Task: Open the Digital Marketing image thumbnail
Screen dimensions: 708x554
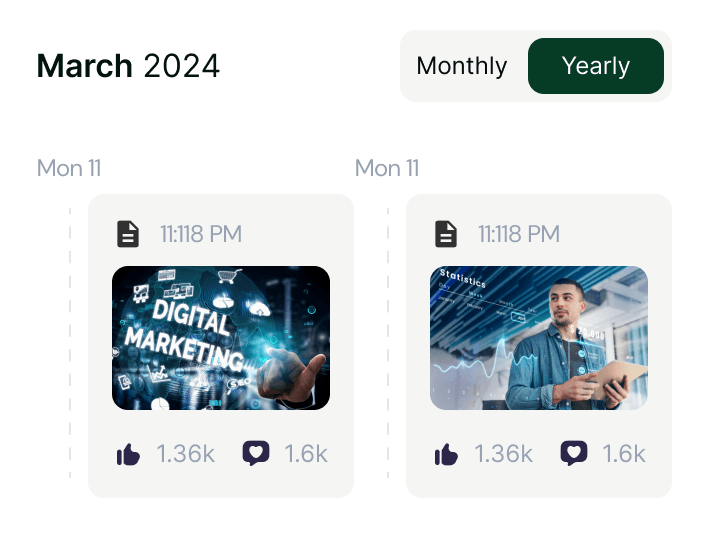Action: click(x=221, y=337)
